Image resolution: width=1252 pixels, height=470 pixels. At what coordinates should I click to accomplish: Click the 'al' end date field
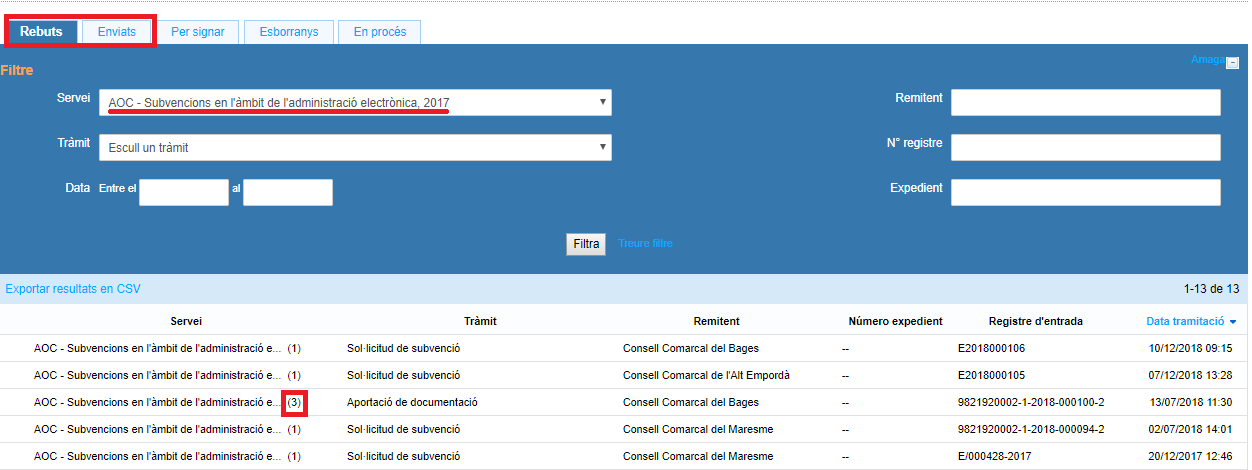click(287, 192)
